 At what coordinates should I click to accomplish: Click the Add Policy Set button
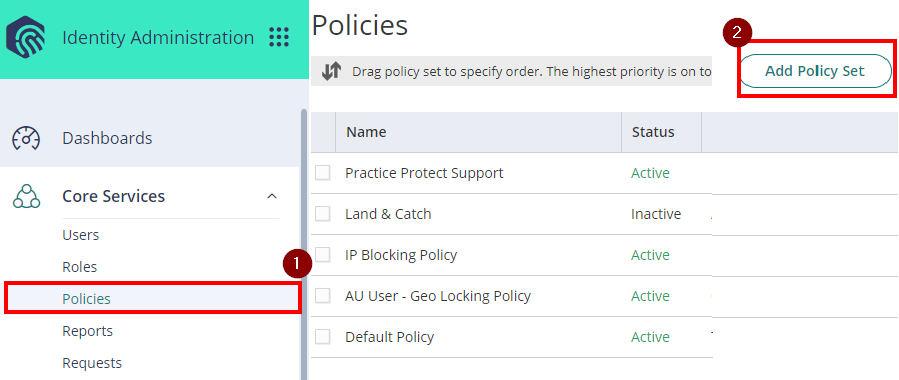815,71
